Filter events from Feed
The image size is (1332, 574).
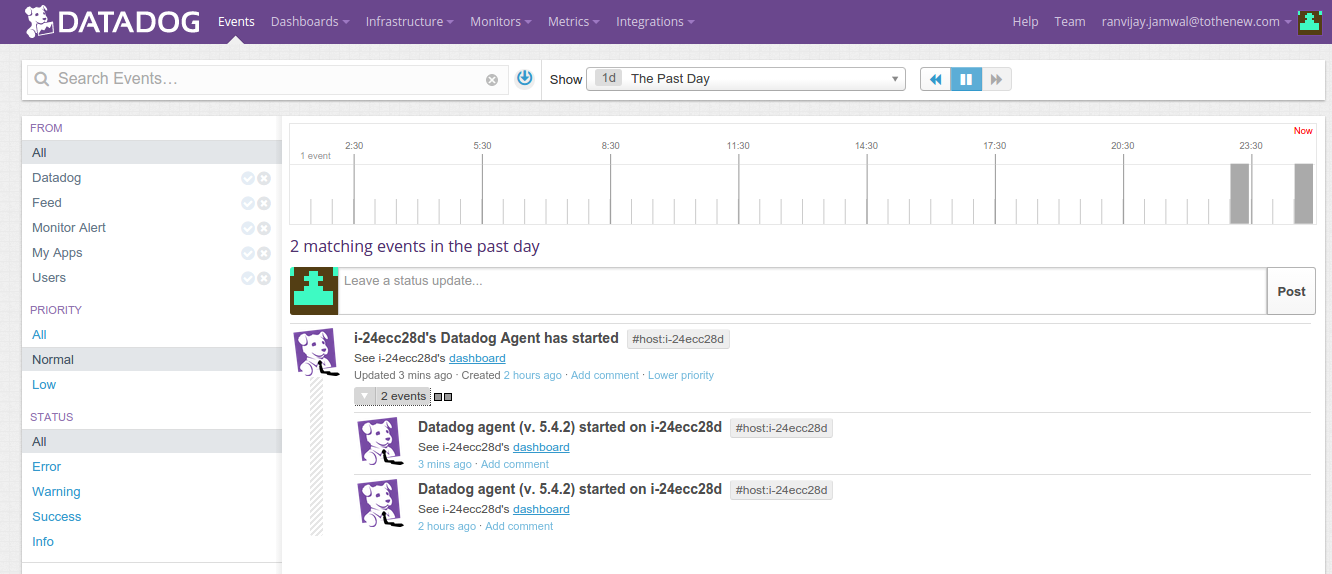(x=47, y=203)
